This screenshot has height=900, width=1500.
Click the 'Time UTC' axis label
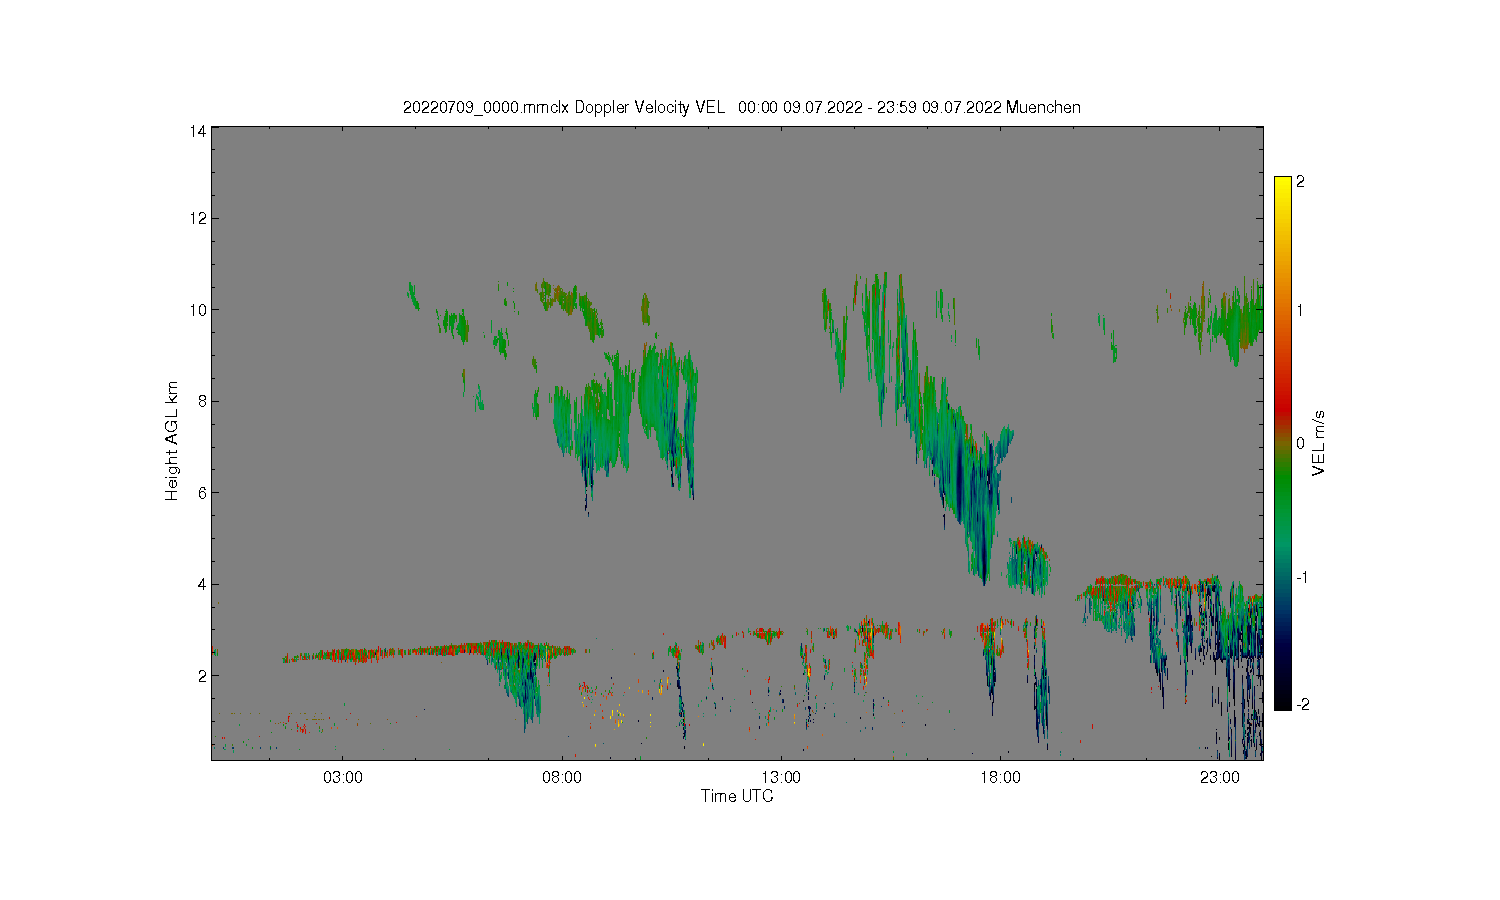[x=737, y=796]
